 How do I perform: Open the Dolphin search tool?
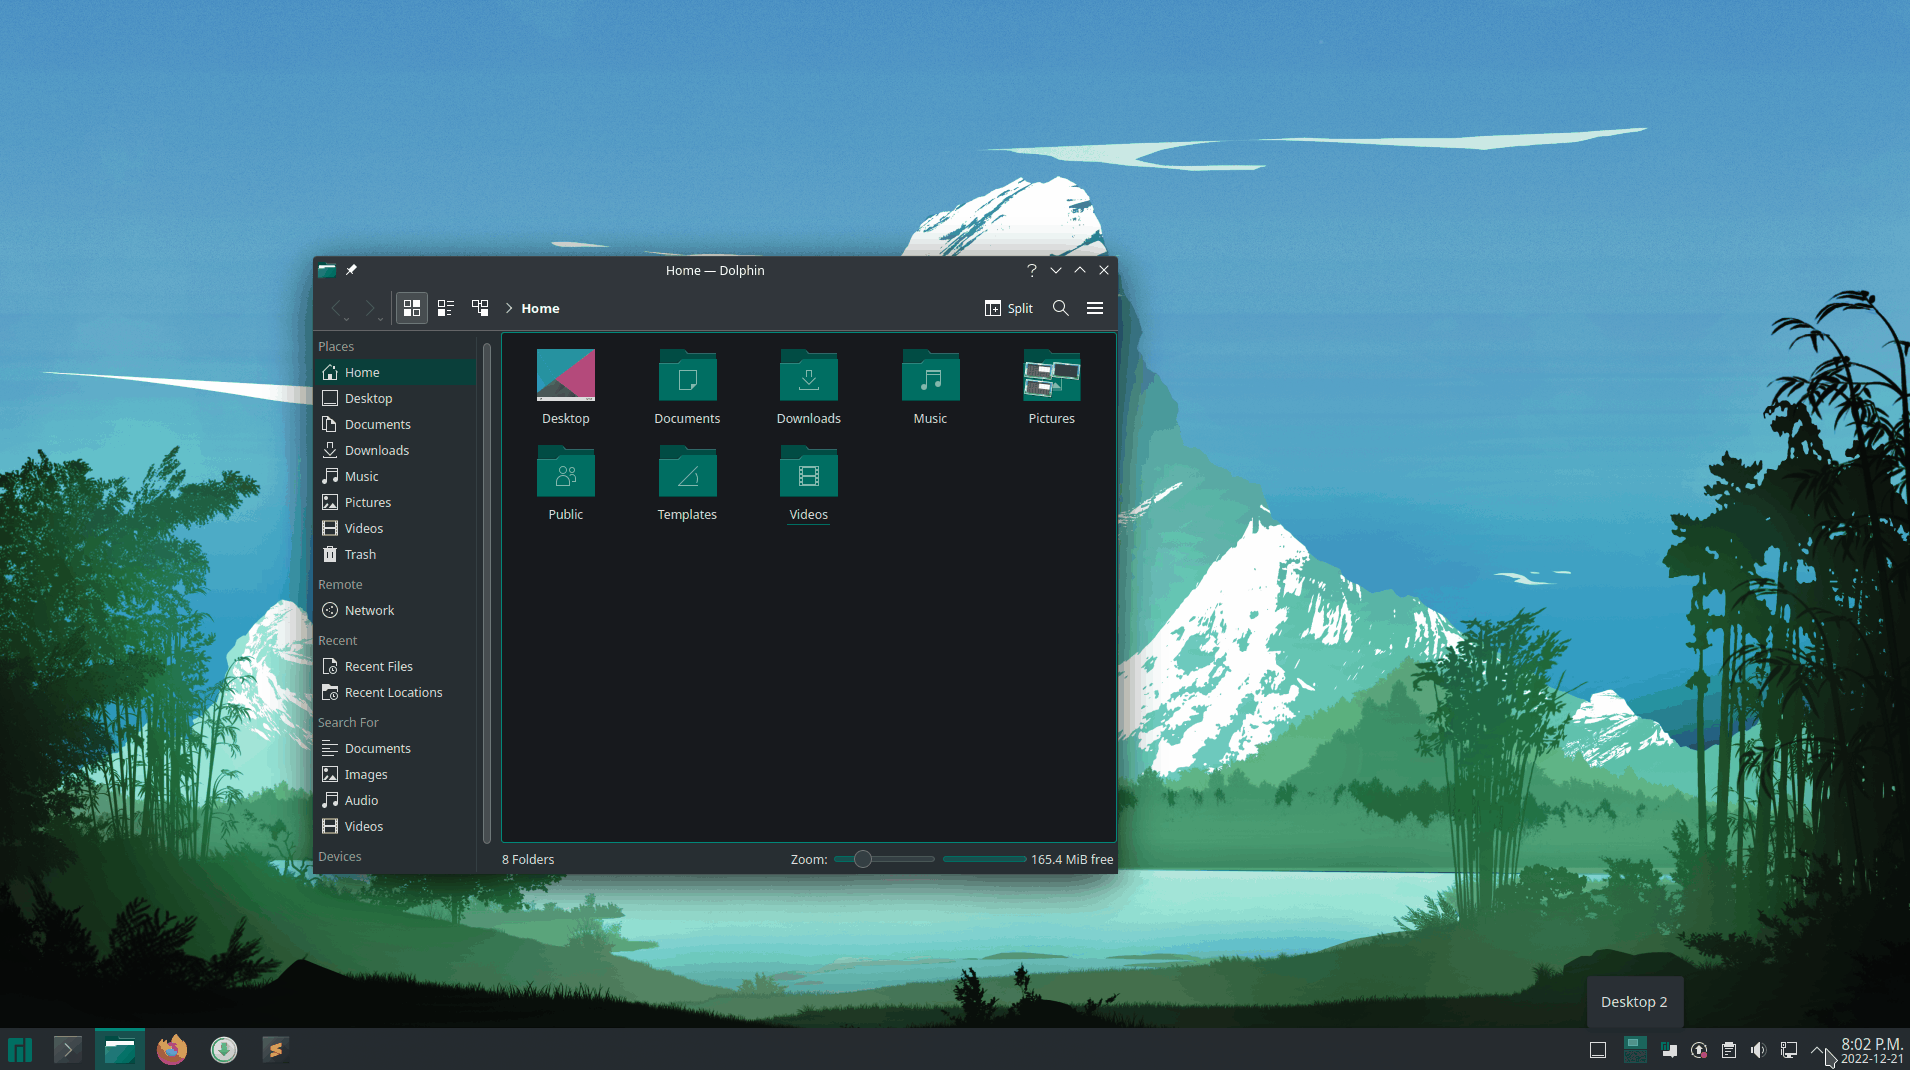point(1061,308)
